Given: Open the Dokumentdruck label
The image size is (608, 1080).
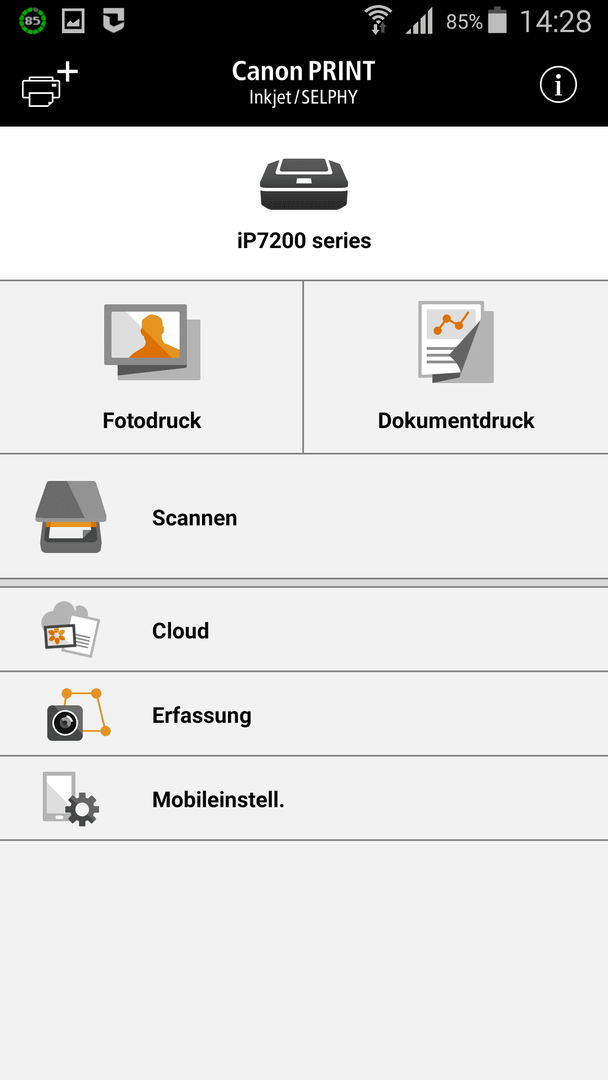Looking at the screenshot, I should pyautogui.click(x=456, y=421).
